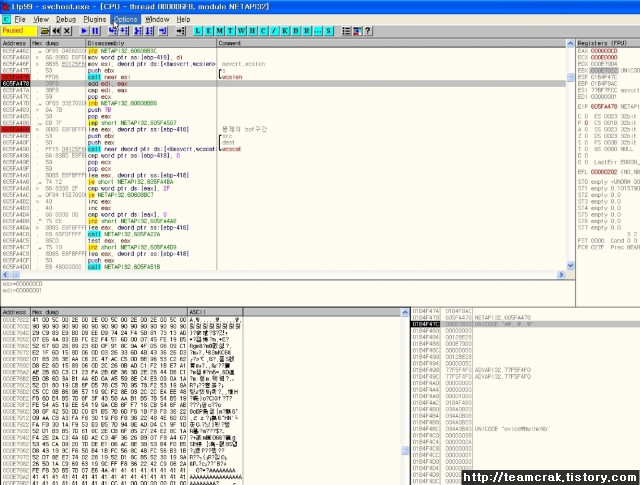Open Threads window with T button

(x=231, y=31)
